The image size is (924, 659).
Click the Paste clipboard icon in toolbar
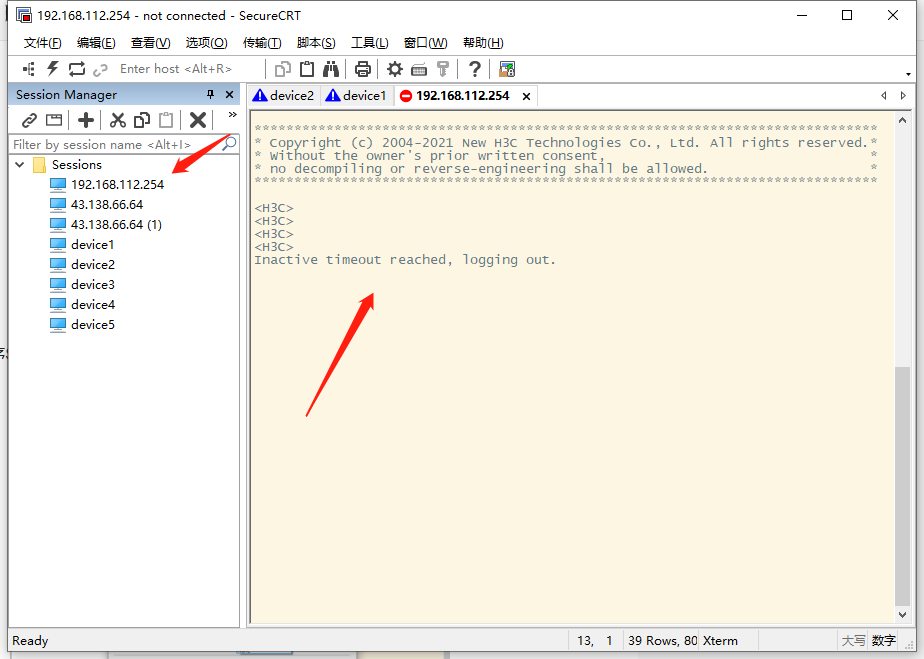pos(307,69)
